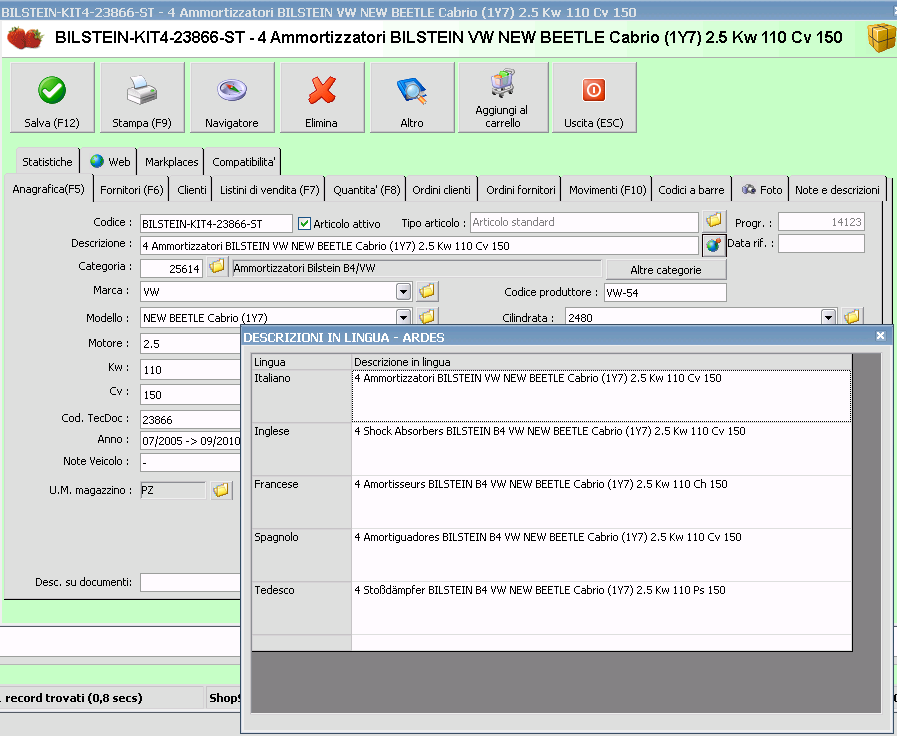Click the Motore field with 2.5
The height and width of the screenshot is (736, 897).
pyautogui.click(x=190, y=344)
